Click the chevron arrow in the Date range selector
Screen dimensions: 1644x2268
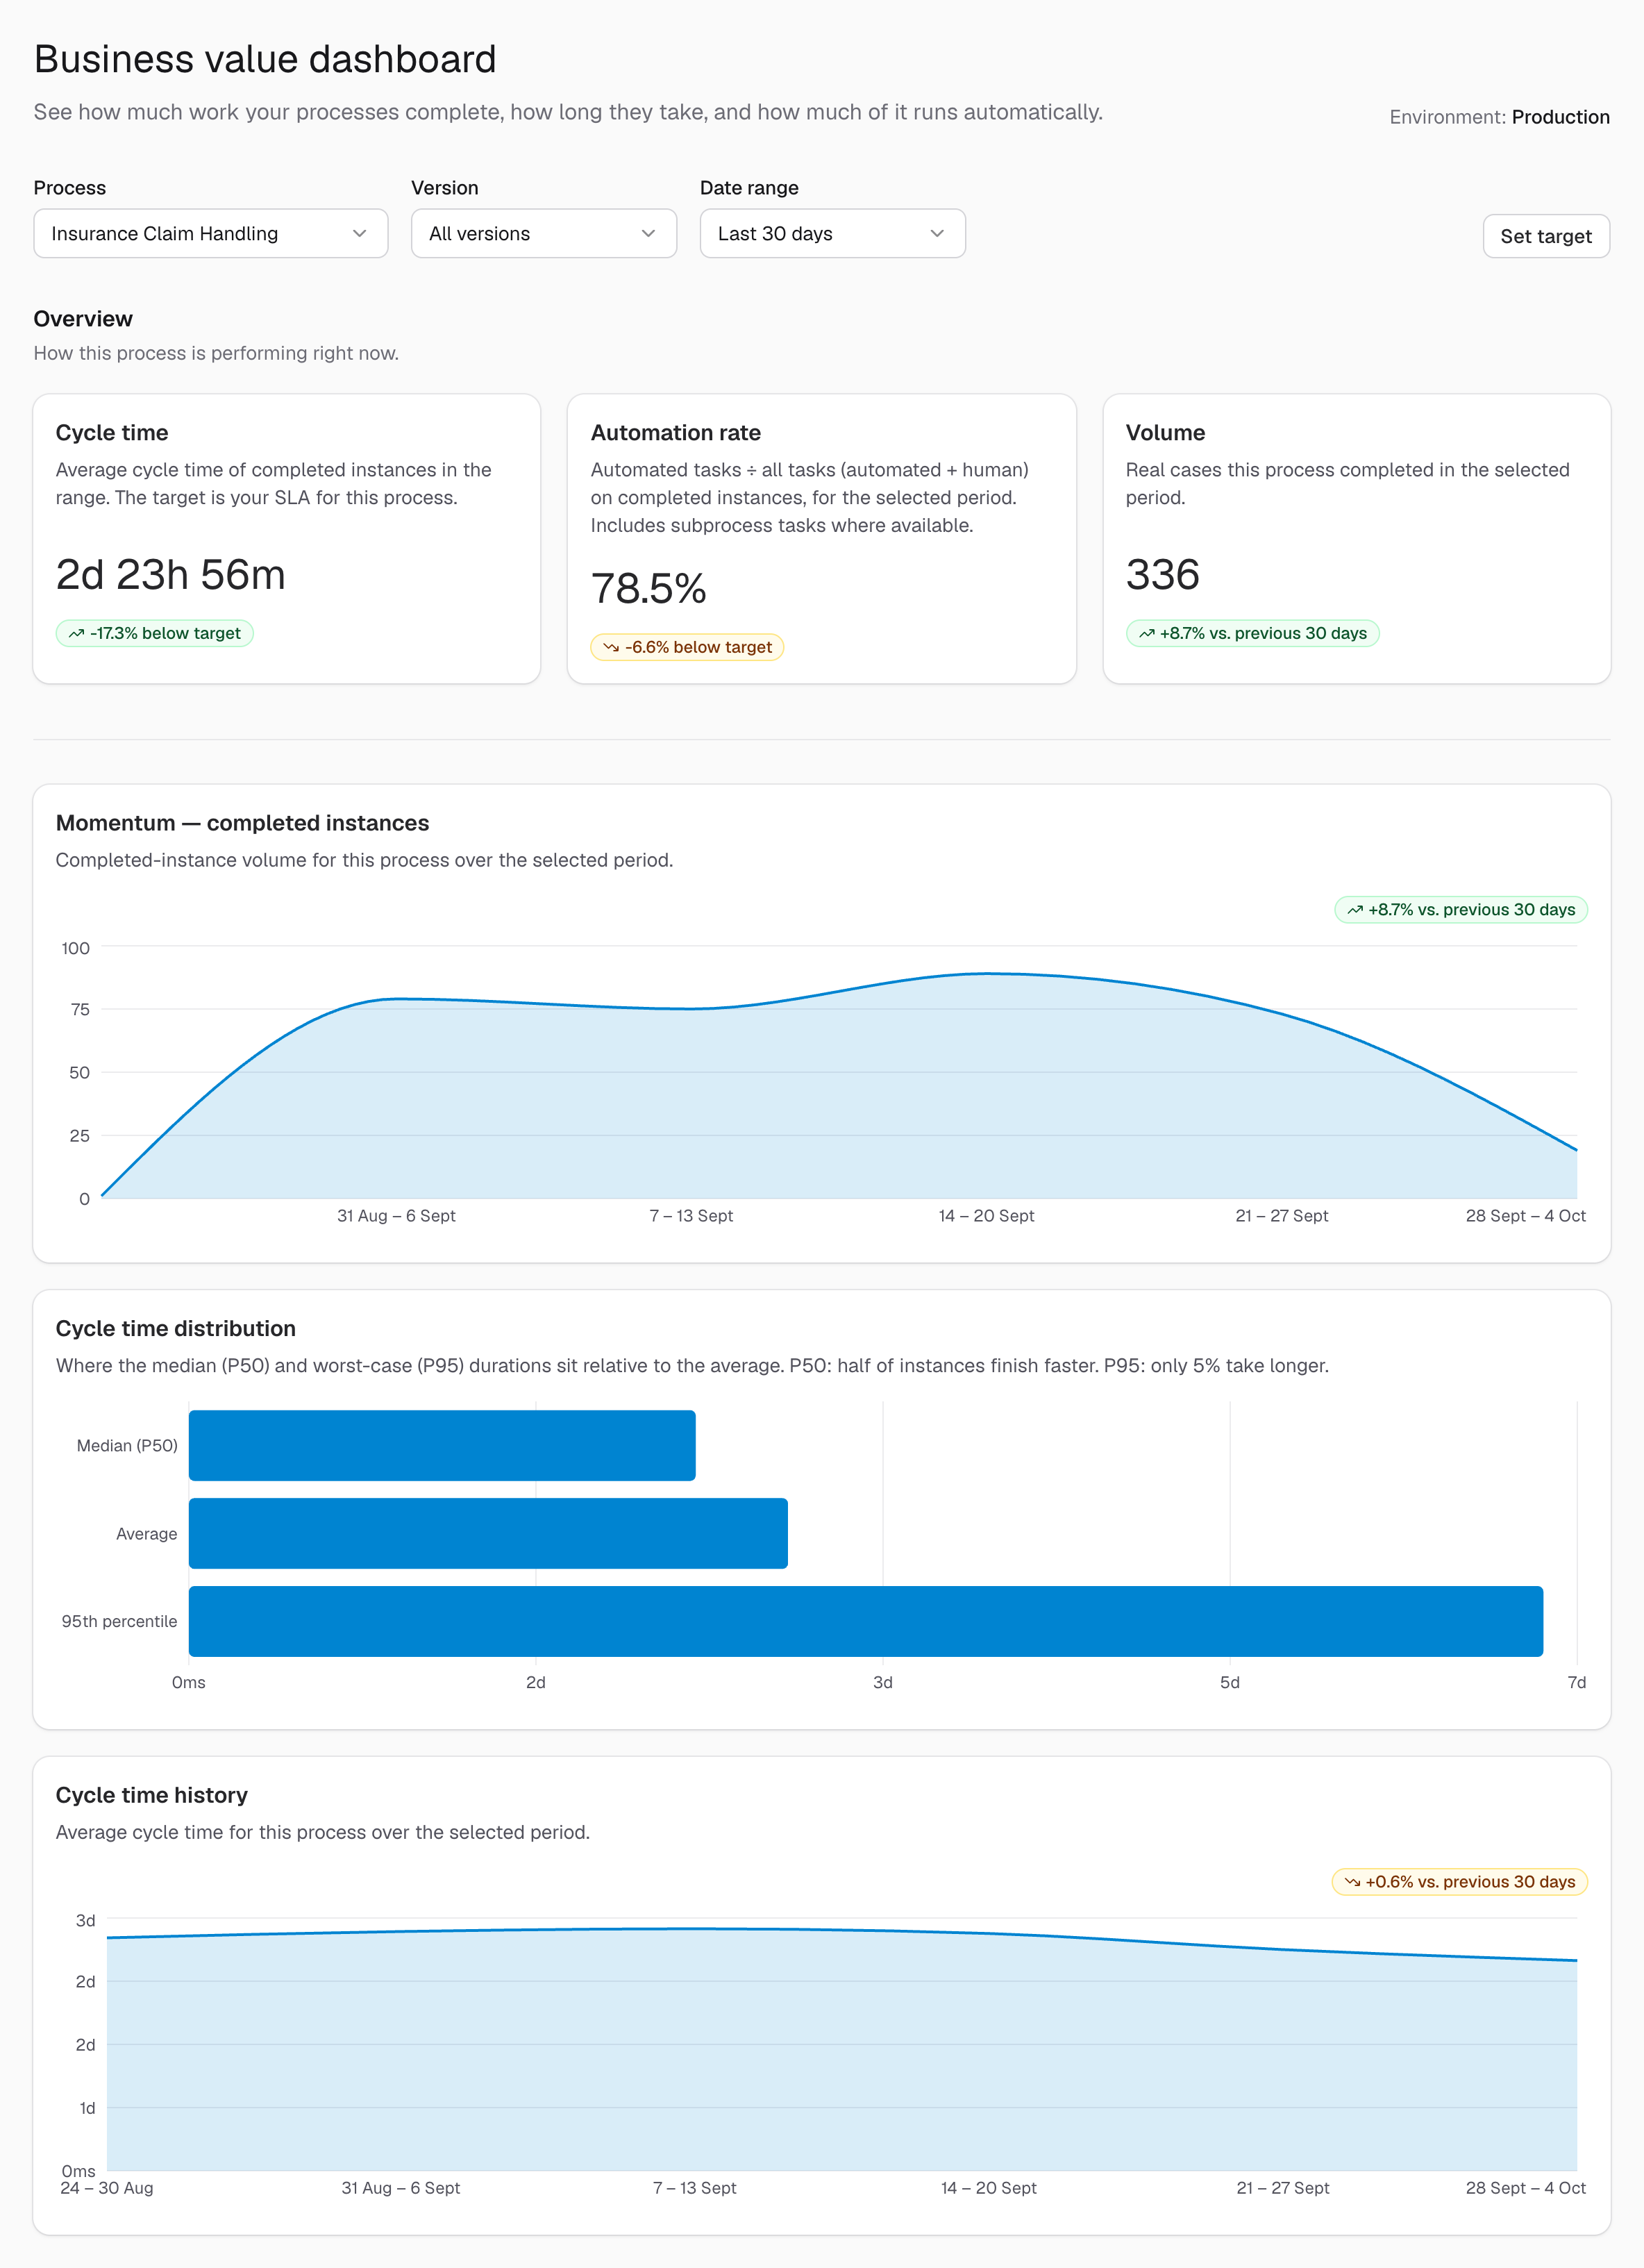937,233
